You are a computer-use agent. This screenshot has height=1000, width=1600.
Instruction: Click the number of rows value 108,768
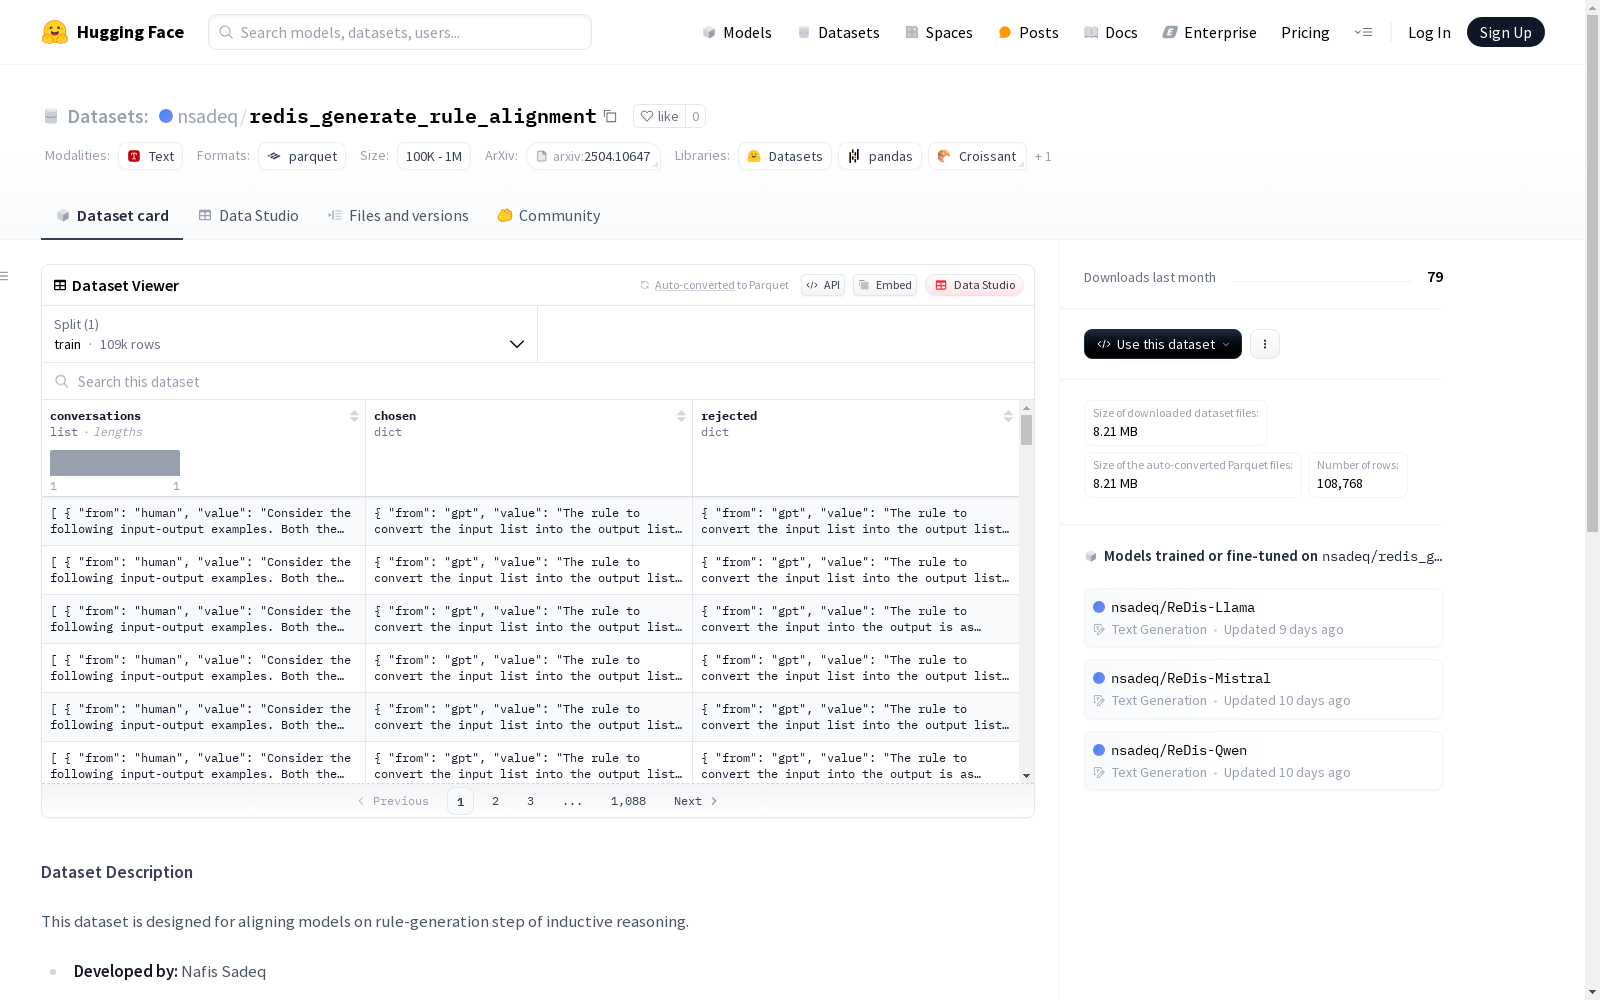coord(1340,484)
